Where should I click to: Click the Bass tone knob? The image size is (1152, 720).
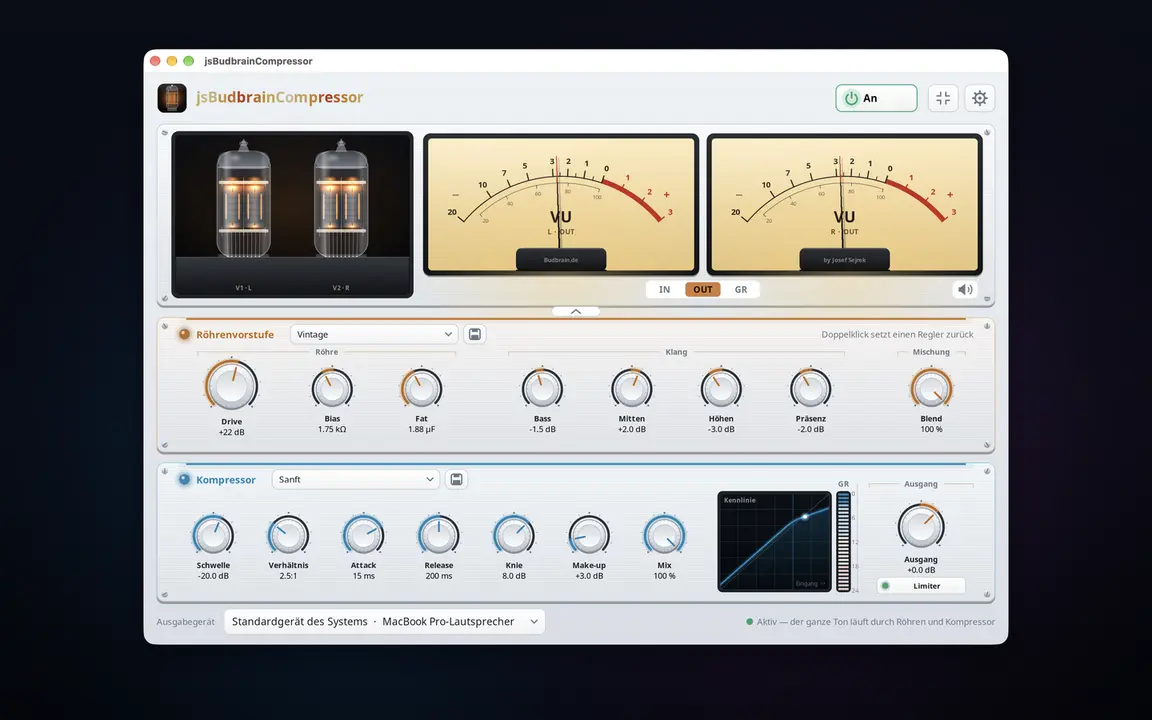tap(542, 389)
